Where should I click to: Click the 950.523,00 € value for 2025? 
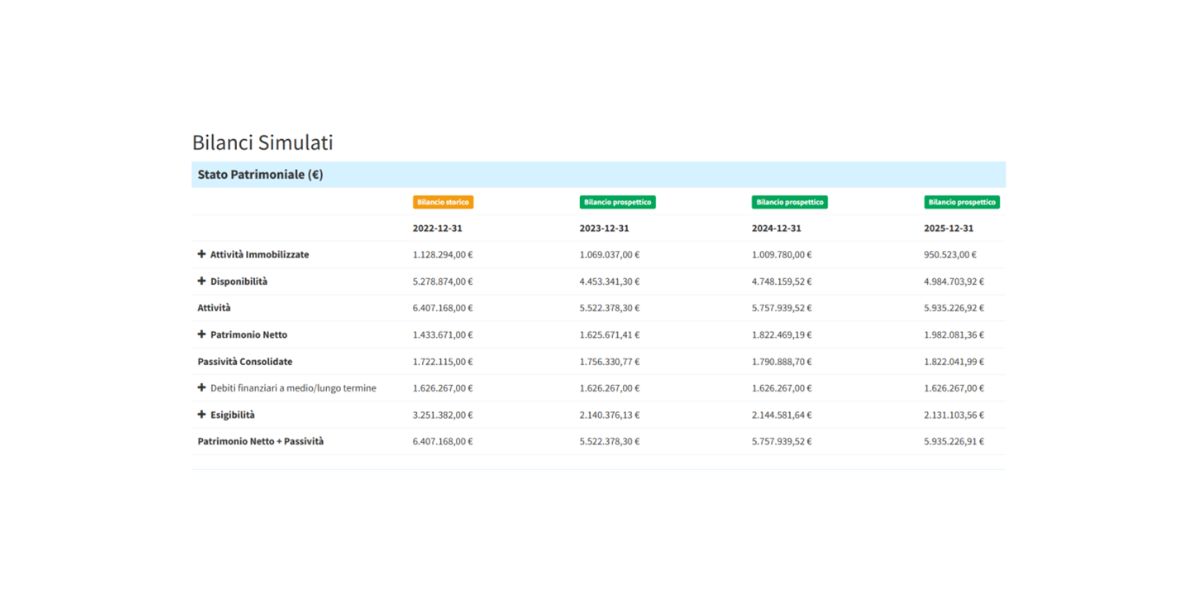950,254
